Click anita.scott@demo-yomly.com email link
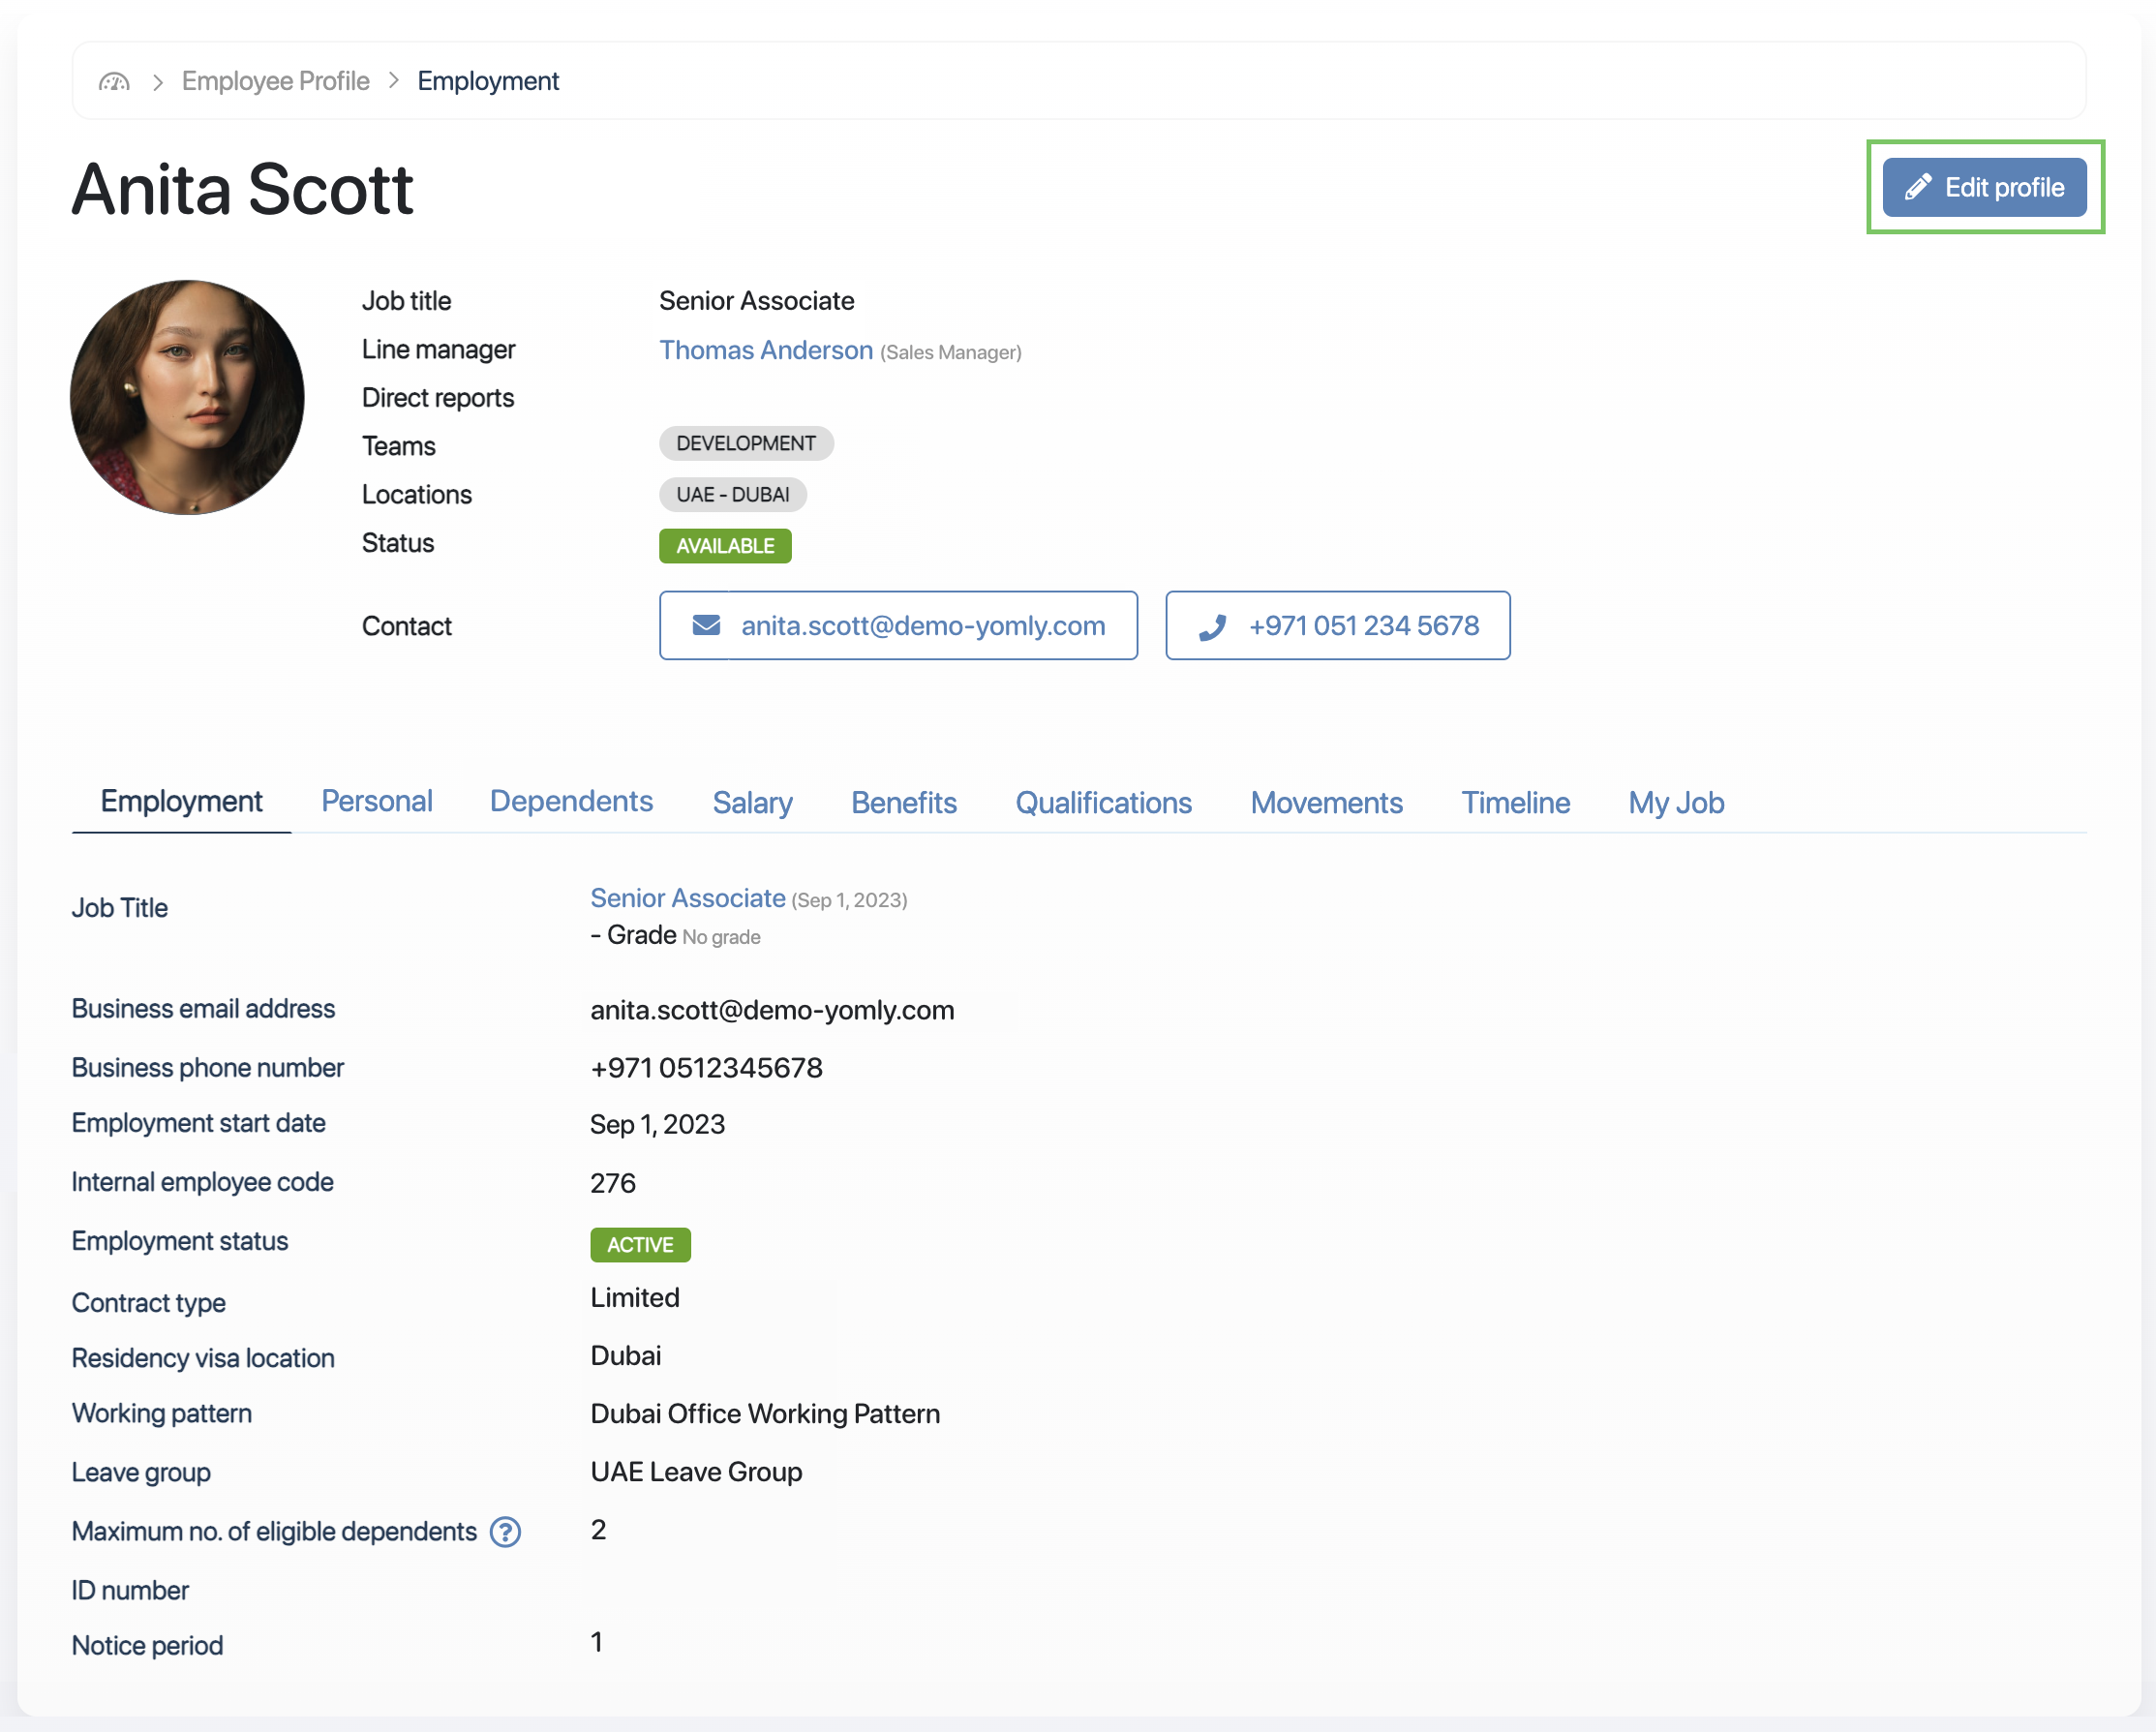The width and height of the screenshot is (2156, 1732). coord(922,625)
